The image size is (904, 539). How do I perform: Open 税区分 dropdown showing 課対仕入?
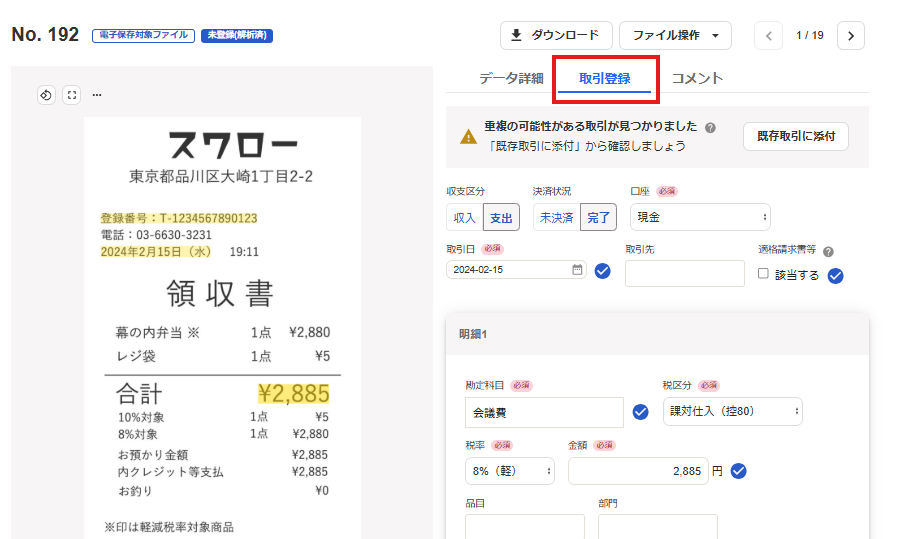[732, 411]
